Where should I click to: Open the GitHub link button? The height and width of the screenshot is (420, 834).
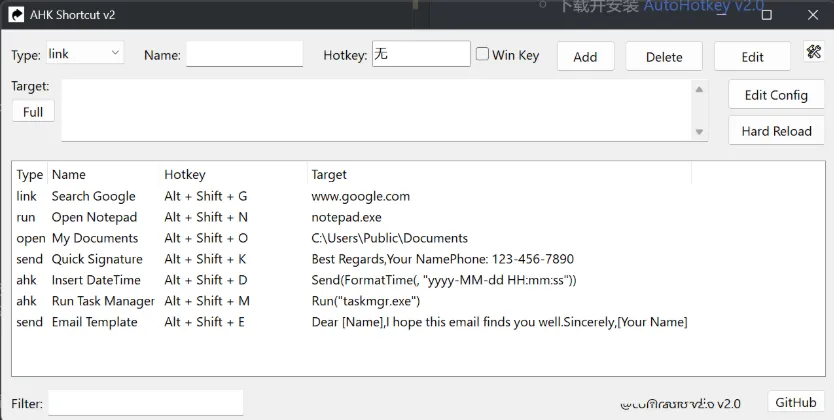(796, 402)
